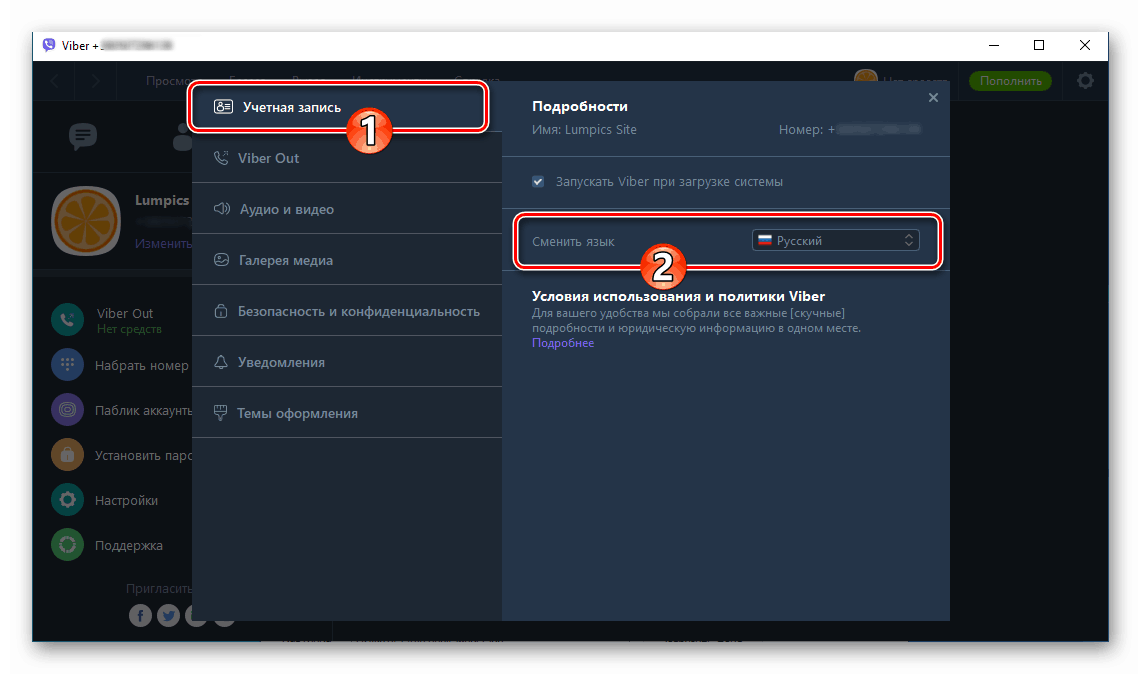1141x674 pixels.
Task: Toggle Запускать Viber при загрузке системы checkbox
Action: [x=538, y=181]
